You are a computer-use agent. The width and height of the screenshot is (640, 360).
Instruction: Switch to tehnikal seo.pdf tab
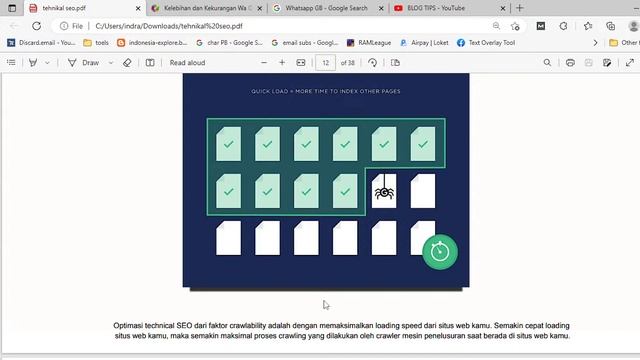tap(84, 8)
